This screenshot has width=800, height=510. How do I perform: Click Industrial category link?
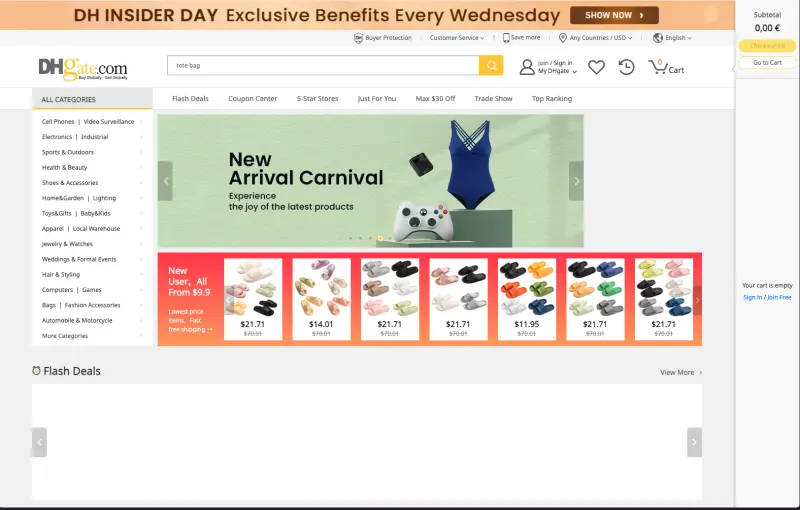[94, 137]
